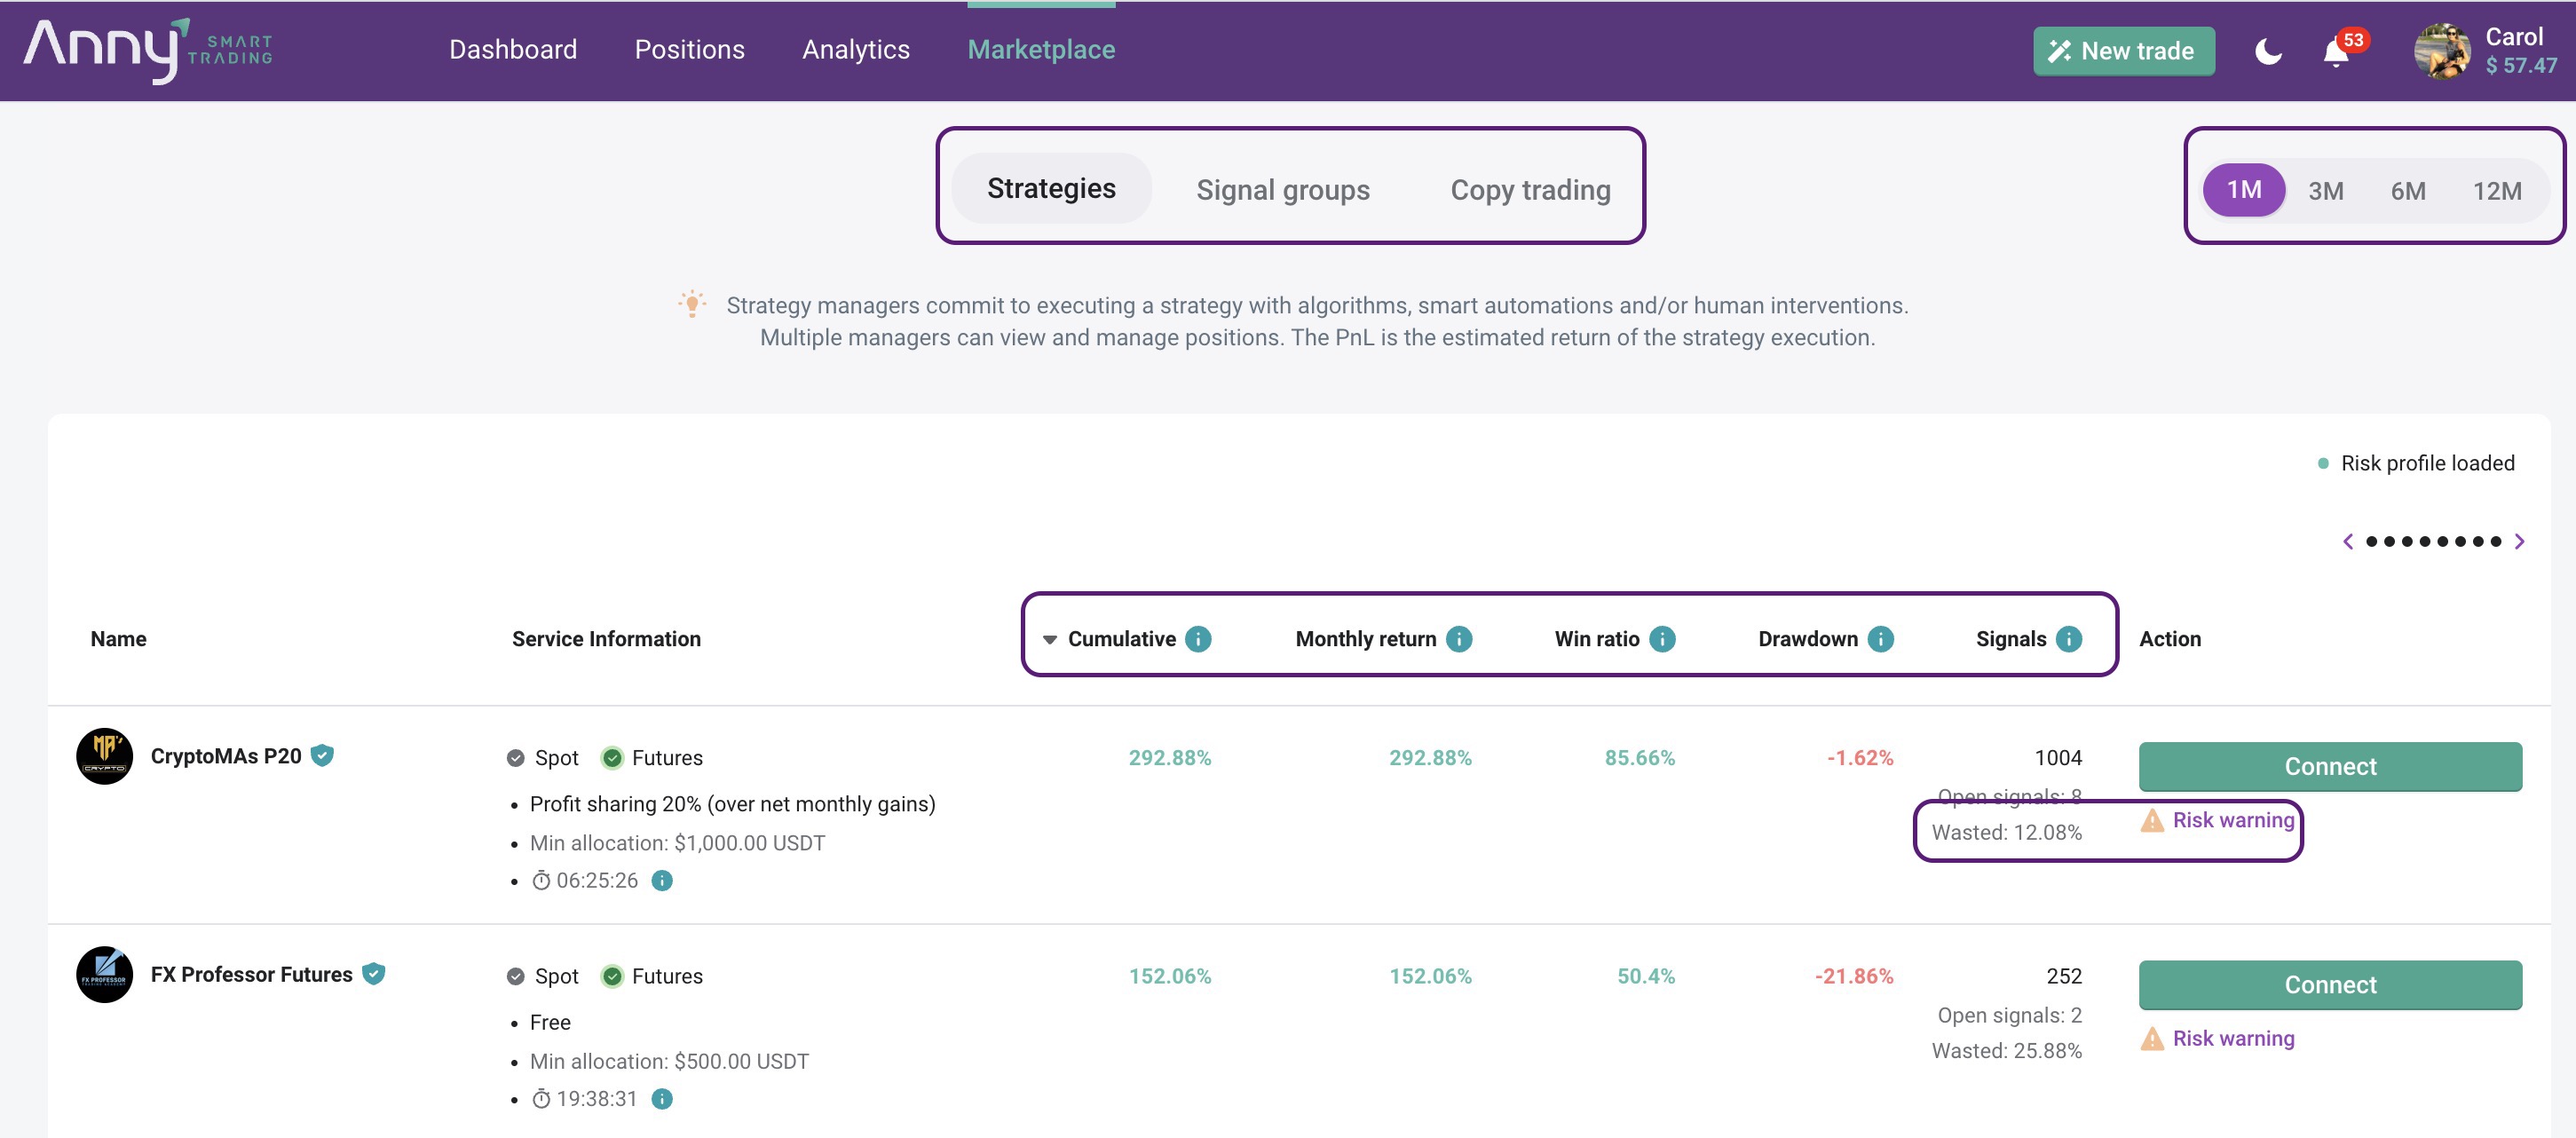2576x1138 pixels.
Task: Click the Drawdown info icon
Action: (x=1880, y=639)
